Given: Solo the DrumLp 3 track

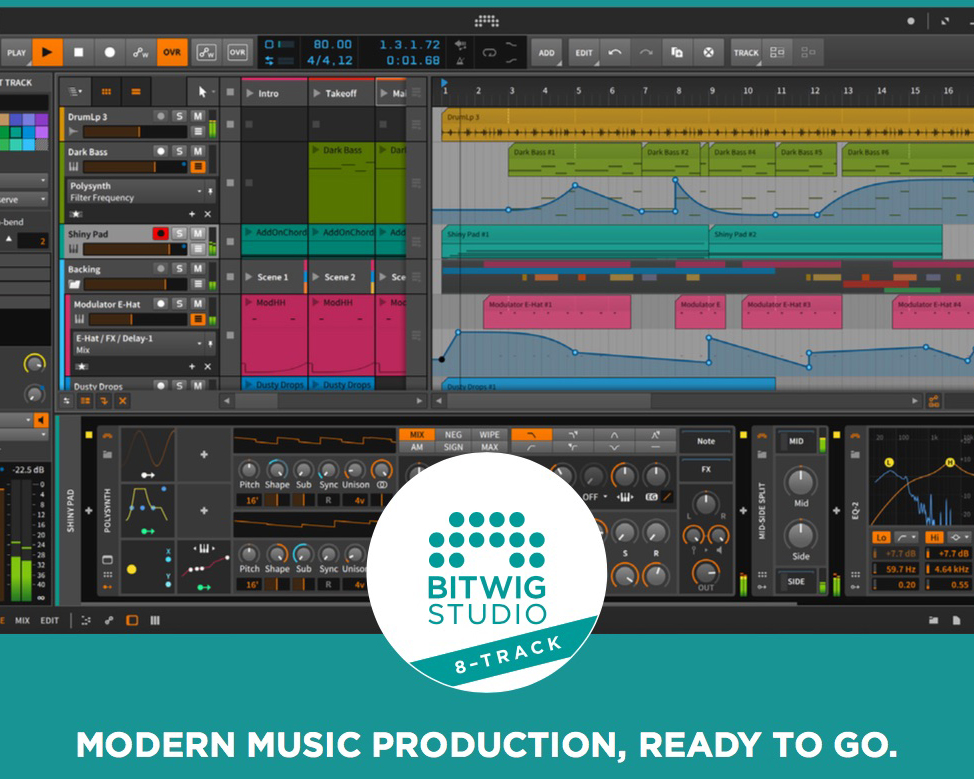Looking at the screenshot, I should coord(180,116).
